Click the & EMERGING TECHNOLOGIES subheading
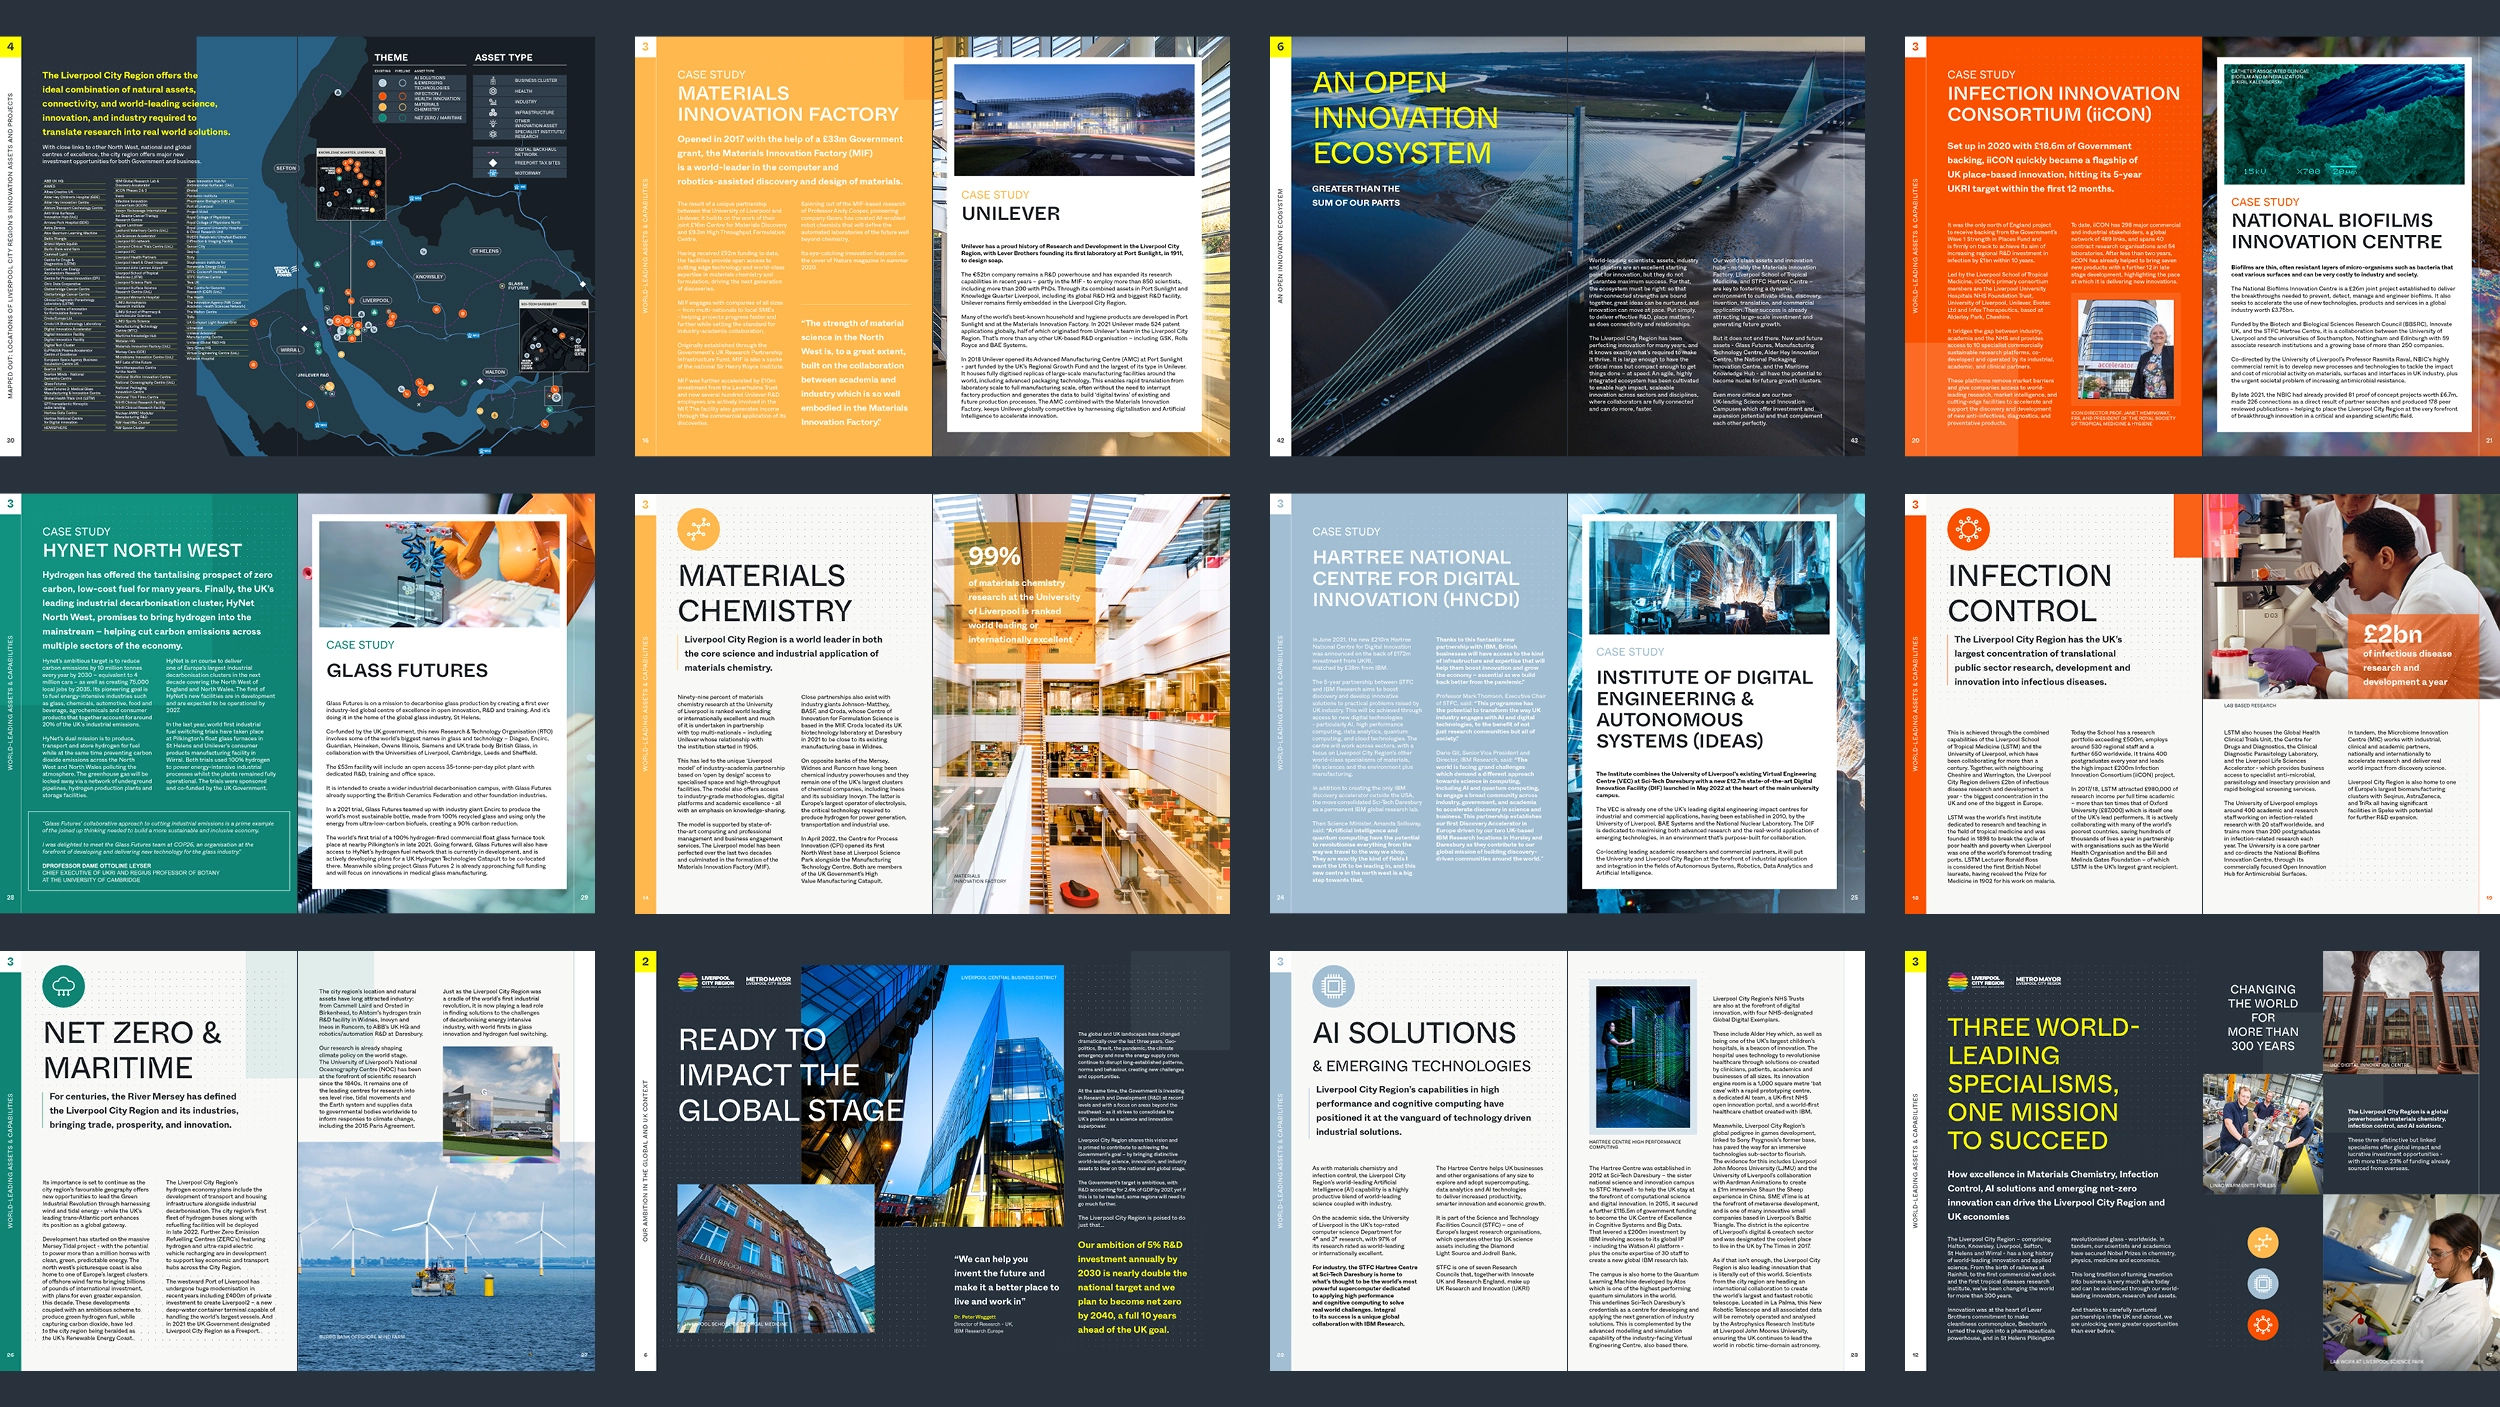2500x1407 pixels. pyautogui.click(x=1421, y=1066)
